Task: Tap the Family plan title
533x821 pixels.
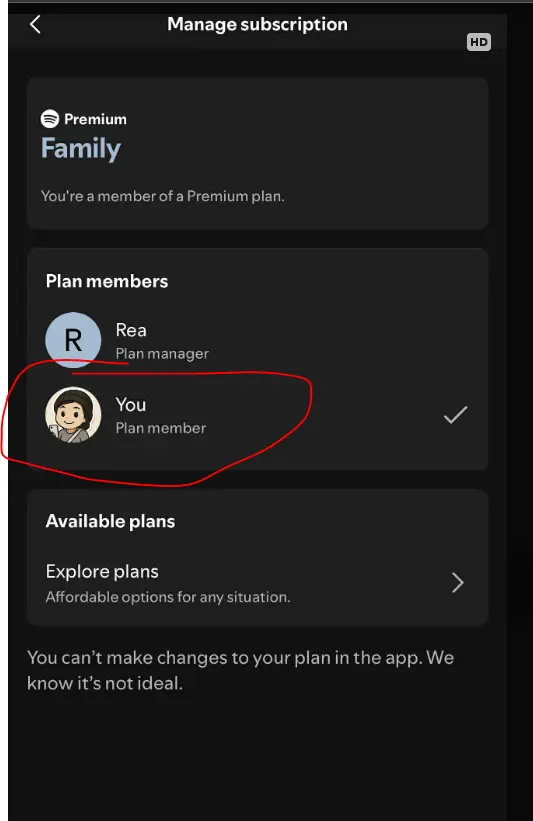Action: coord(81,148)
